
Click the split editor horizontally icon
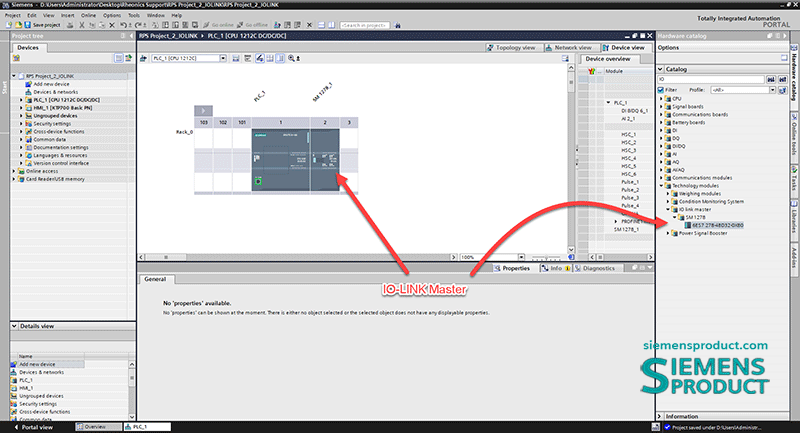pyautogui.click(x=321, y=25)
